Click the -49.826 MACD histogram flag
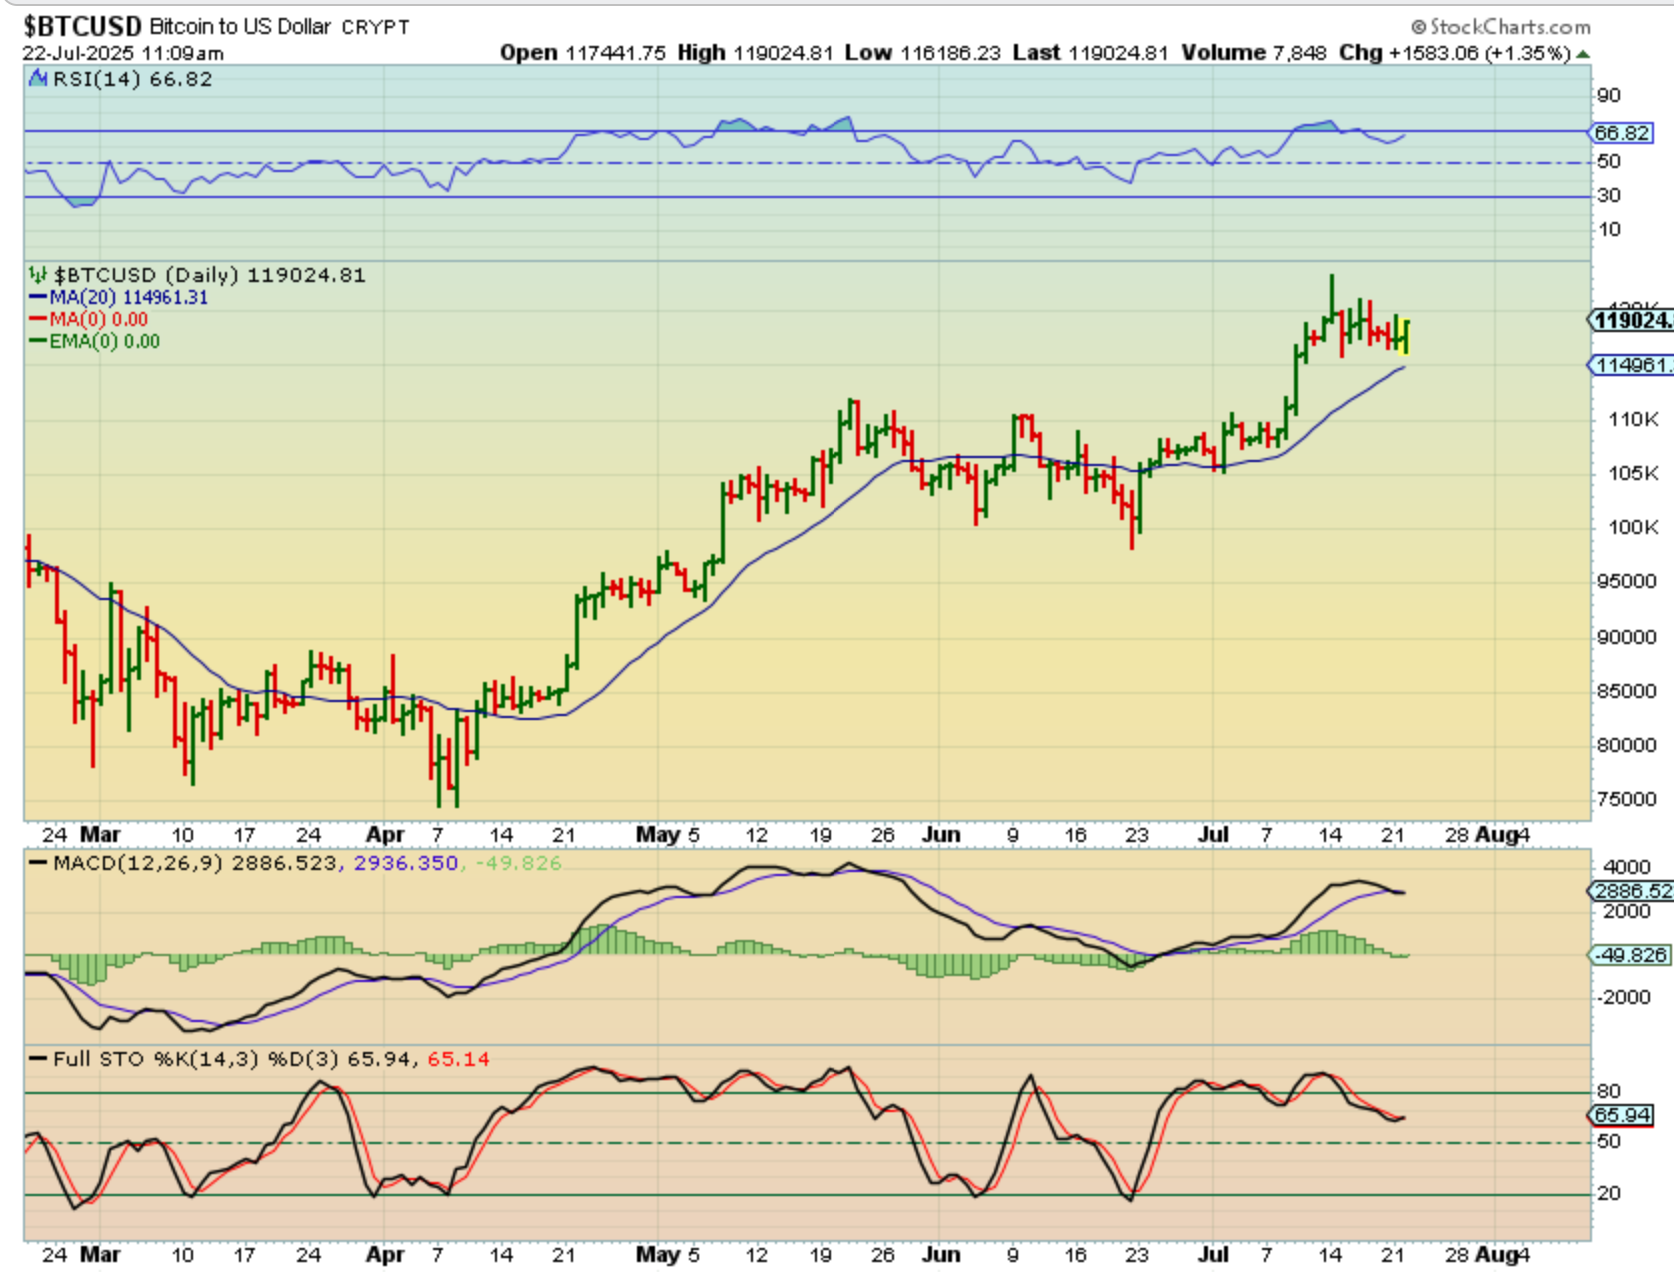Image resolution: width=1674 pixels, height=1272 pixels. (x=1630, y=955)
